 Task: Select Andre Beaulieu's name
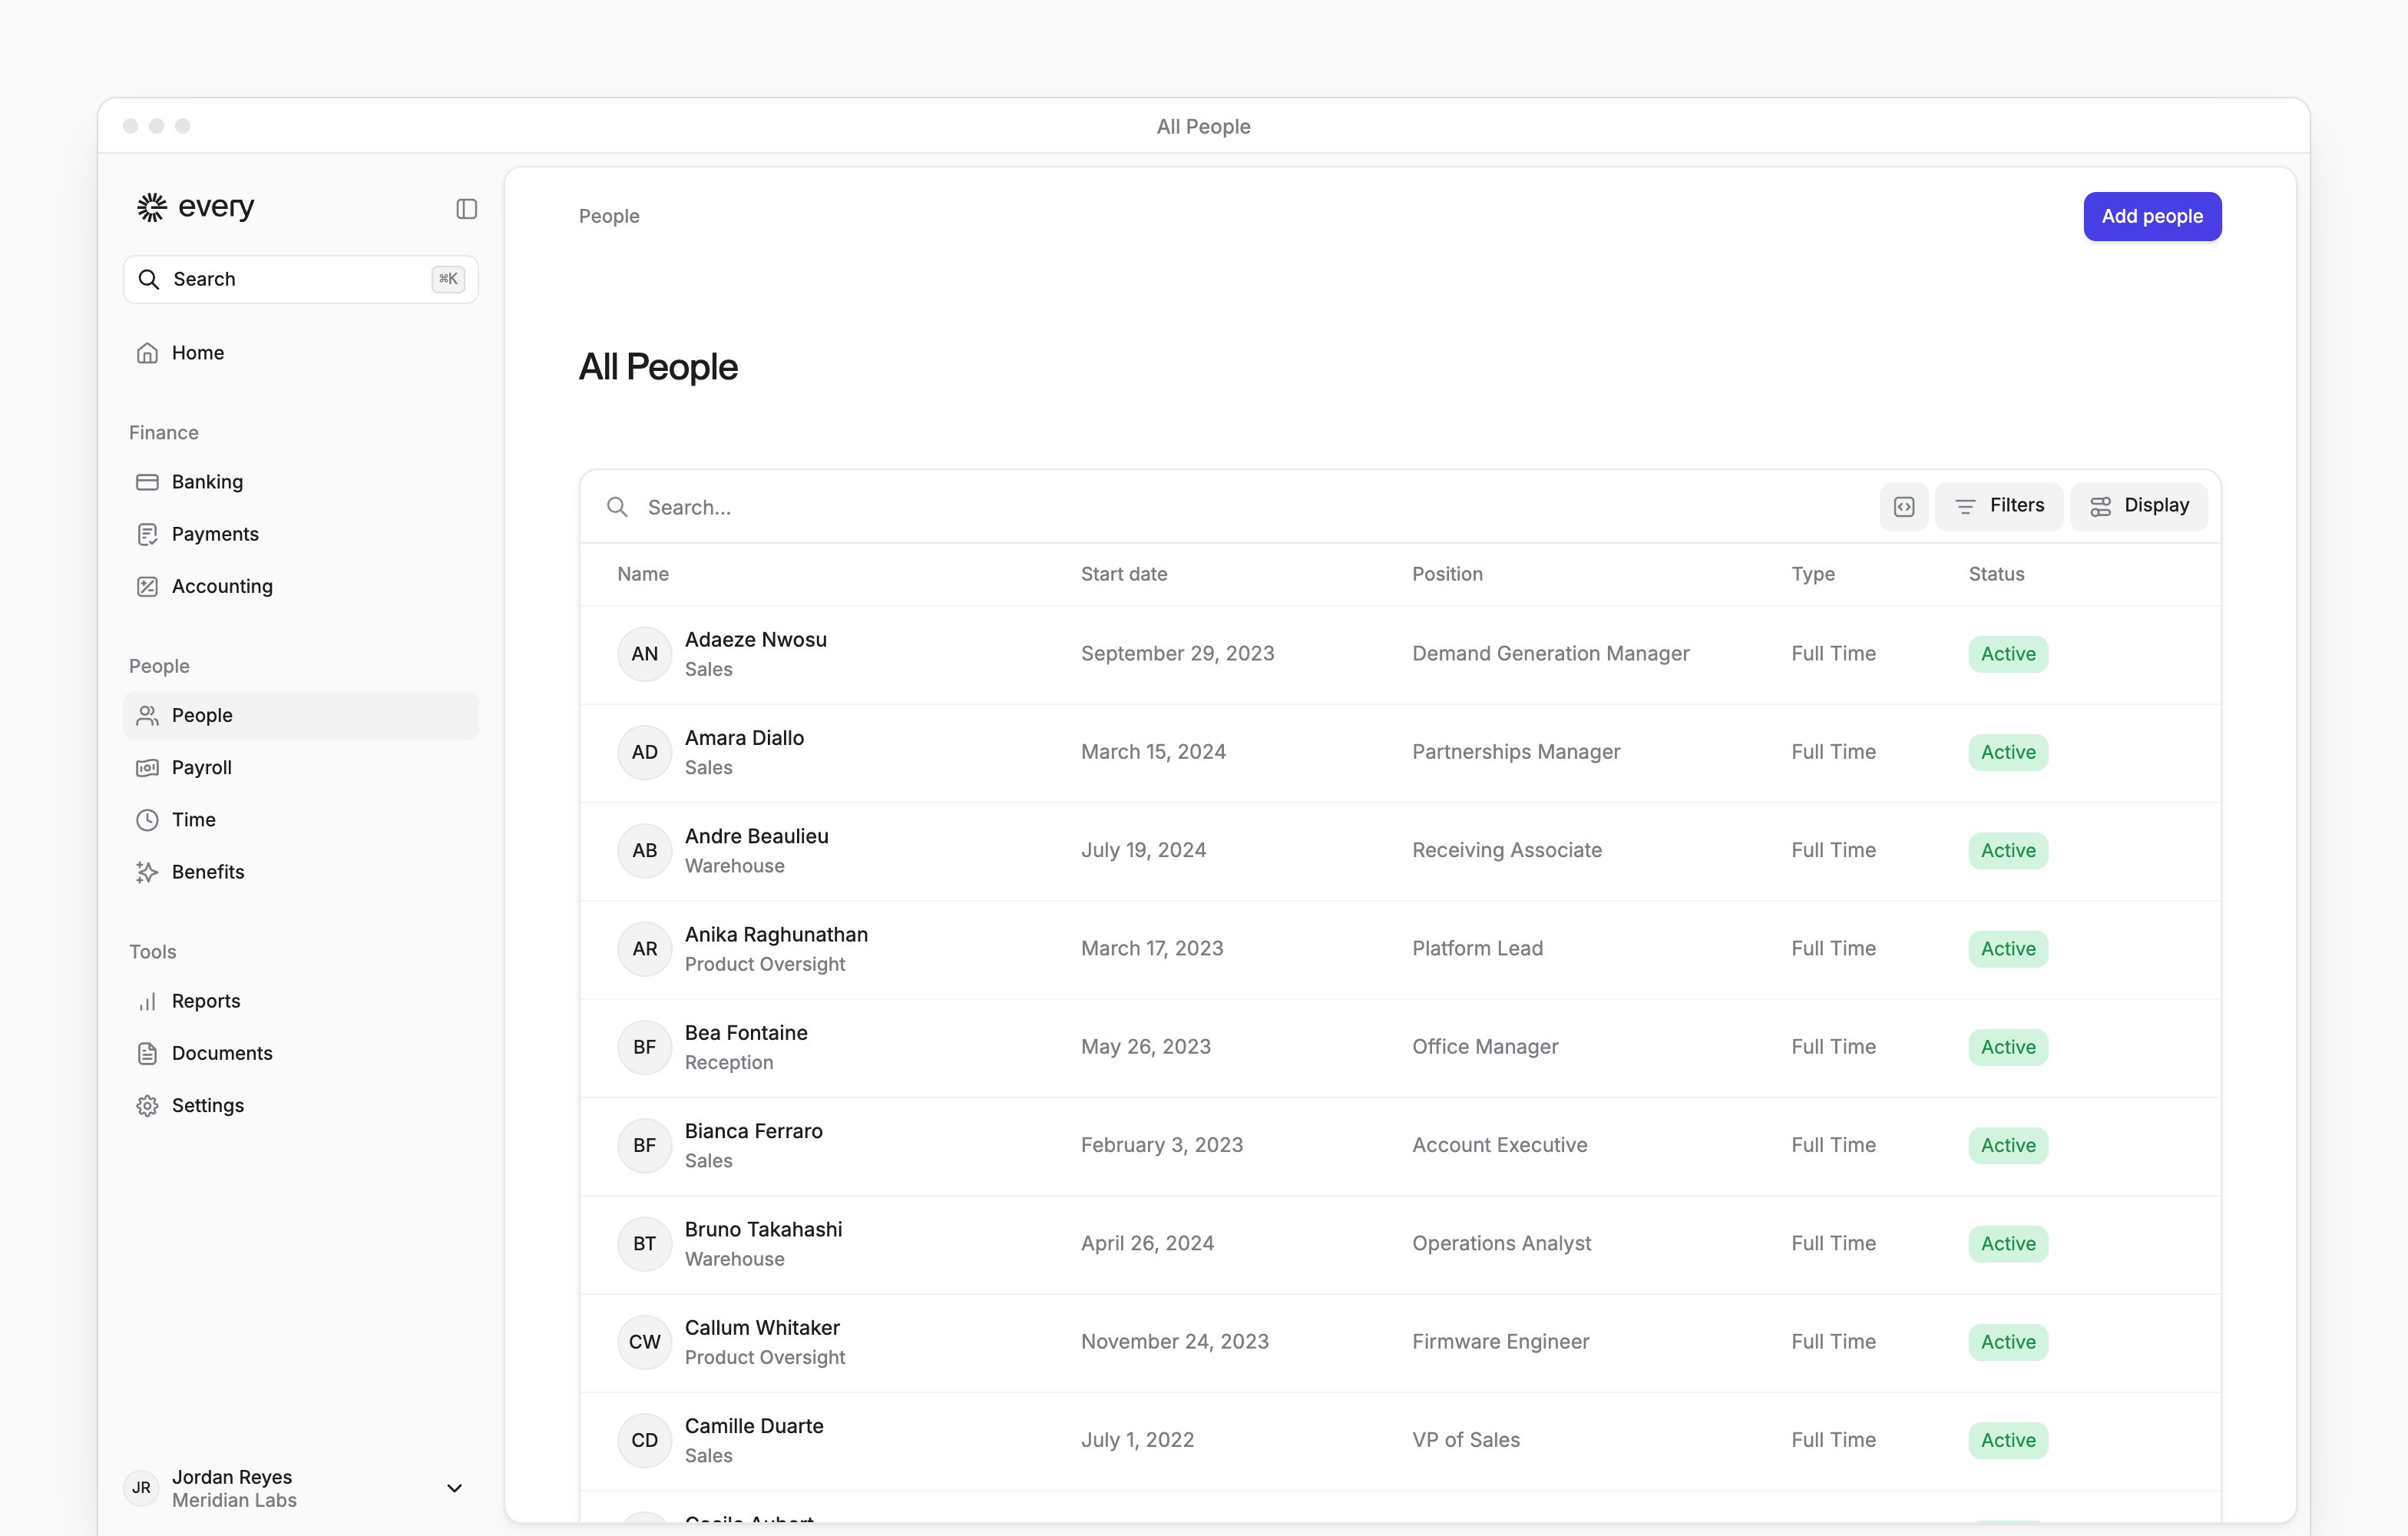(756, 836)
